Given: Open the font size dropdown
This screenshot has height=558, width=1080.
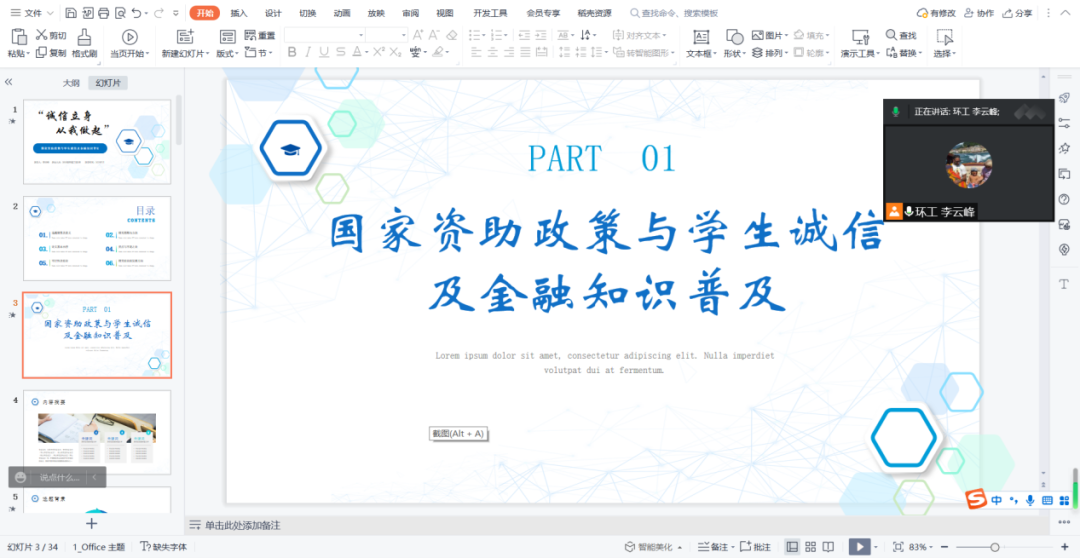Looking at the screenshot, I should [404, 34].
